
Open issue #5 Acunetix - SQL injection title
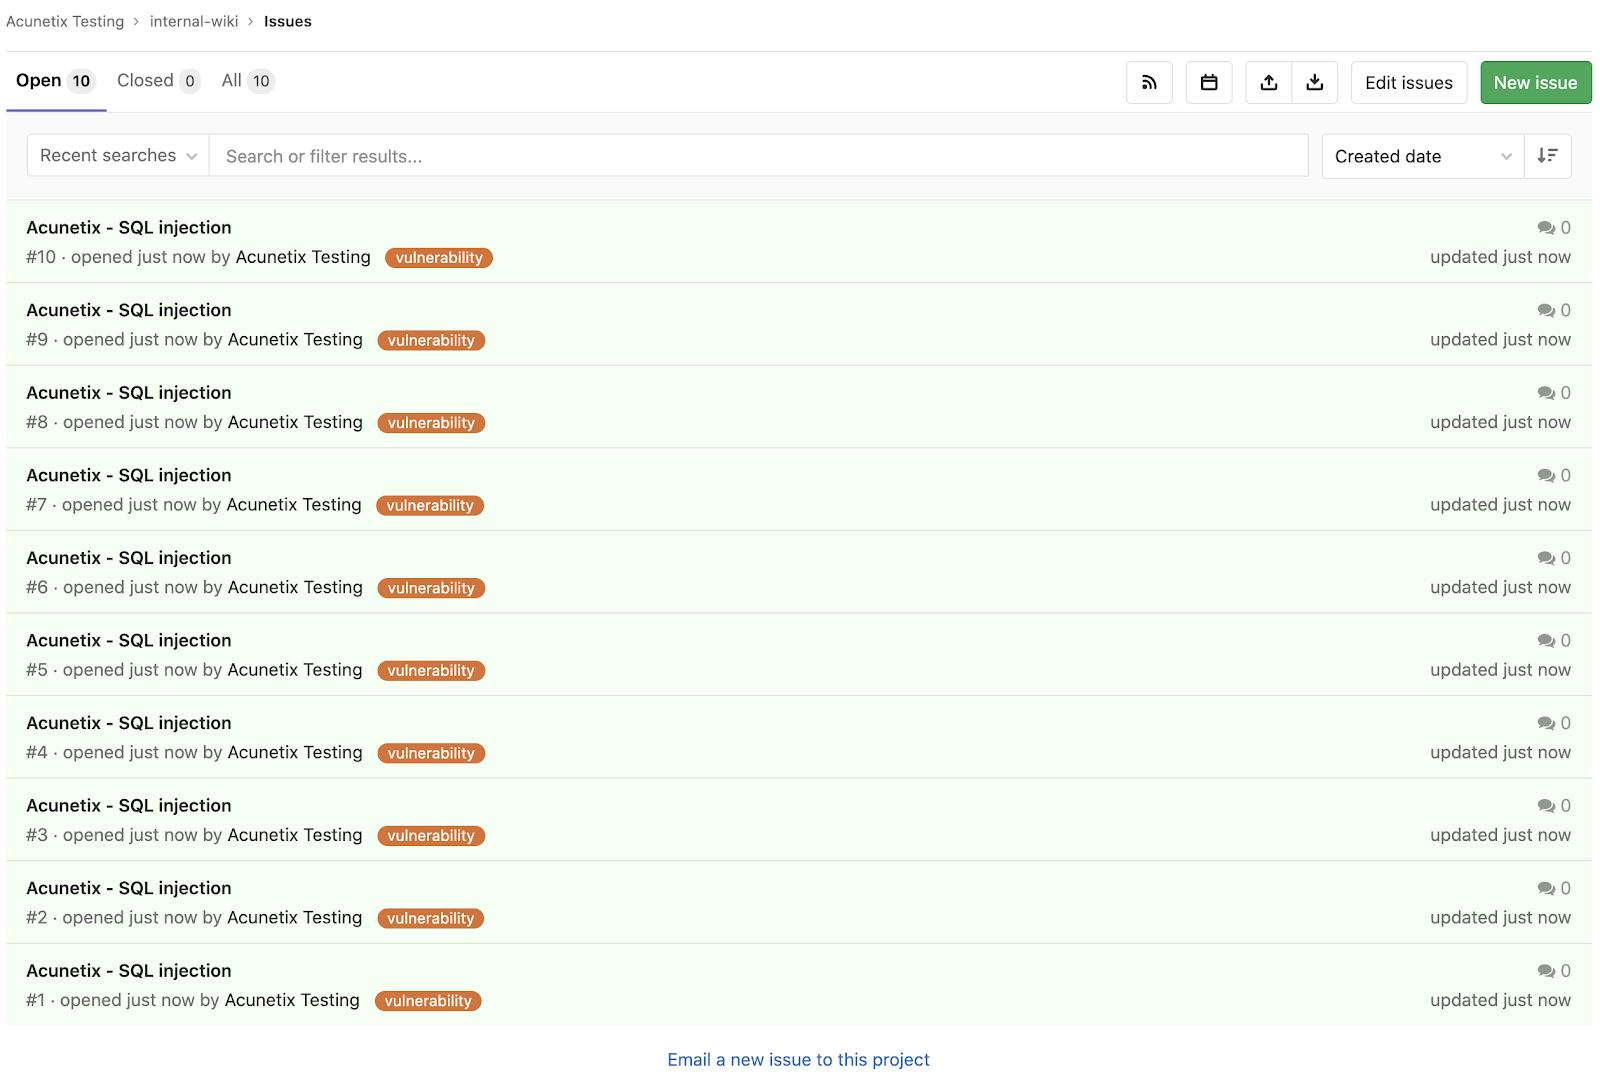coord(129,641)
